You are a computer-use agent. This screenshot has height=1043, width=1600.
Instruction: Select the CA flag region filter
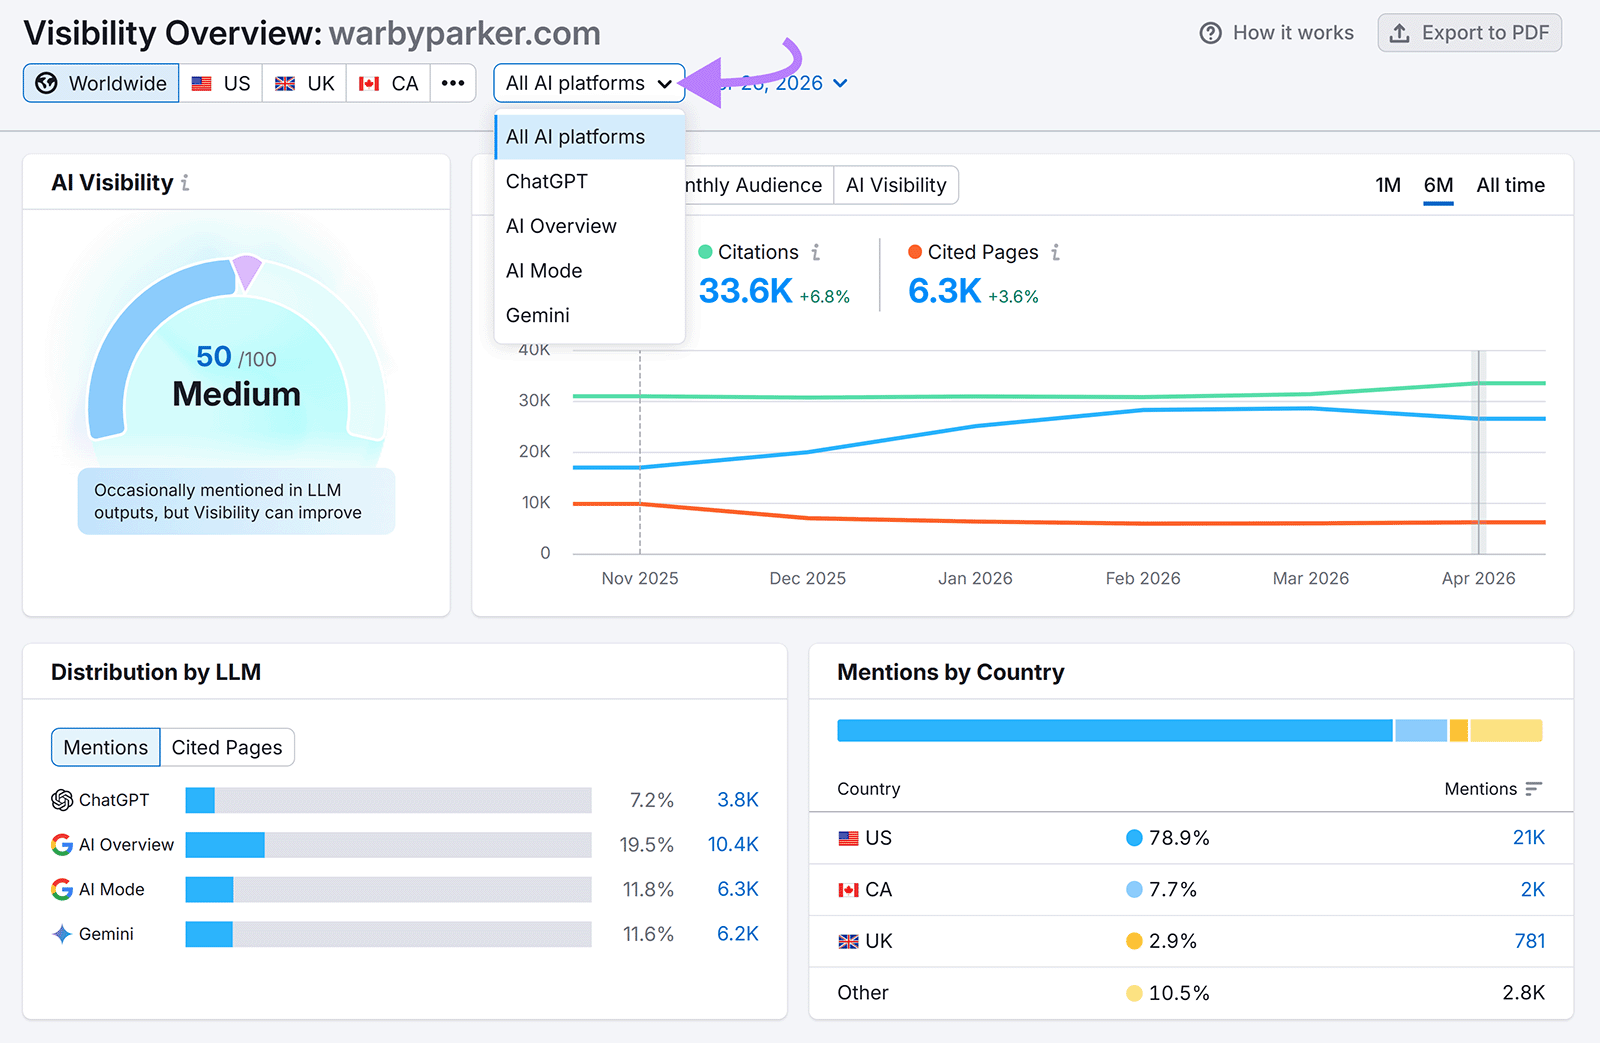(x=389, y=83)
